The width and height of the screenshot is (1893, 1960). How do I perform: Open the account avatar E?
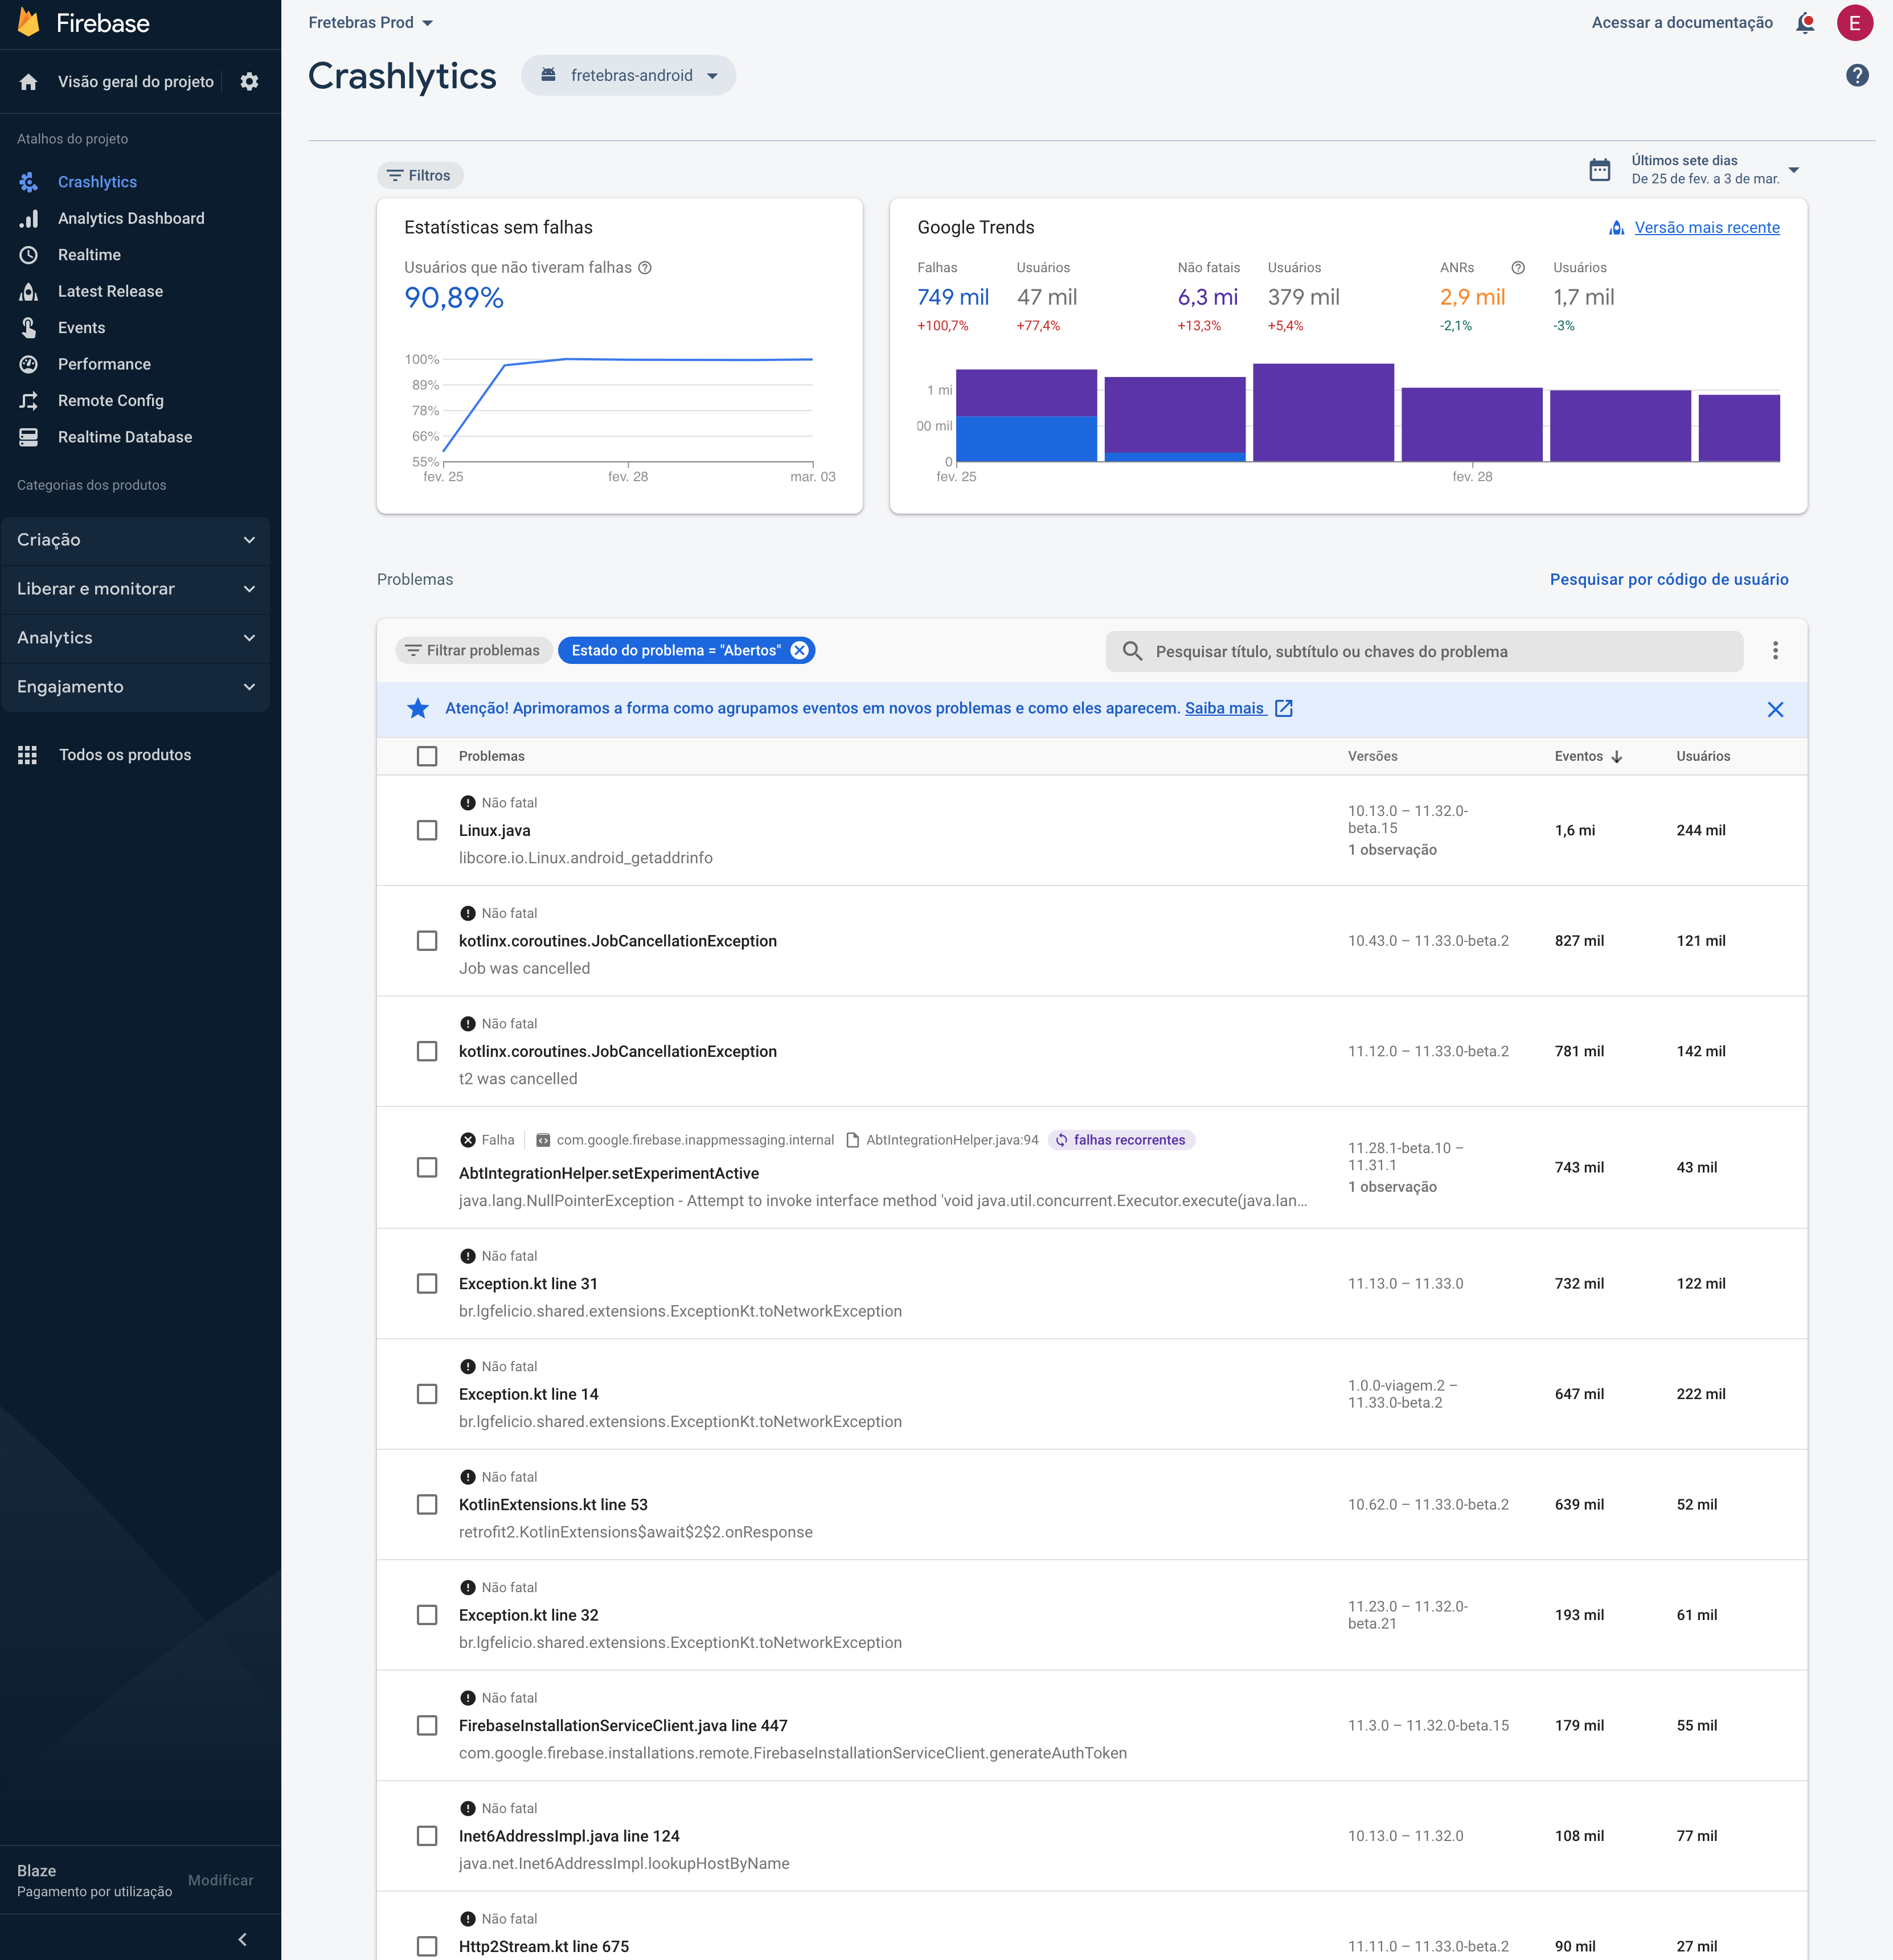1855,23
